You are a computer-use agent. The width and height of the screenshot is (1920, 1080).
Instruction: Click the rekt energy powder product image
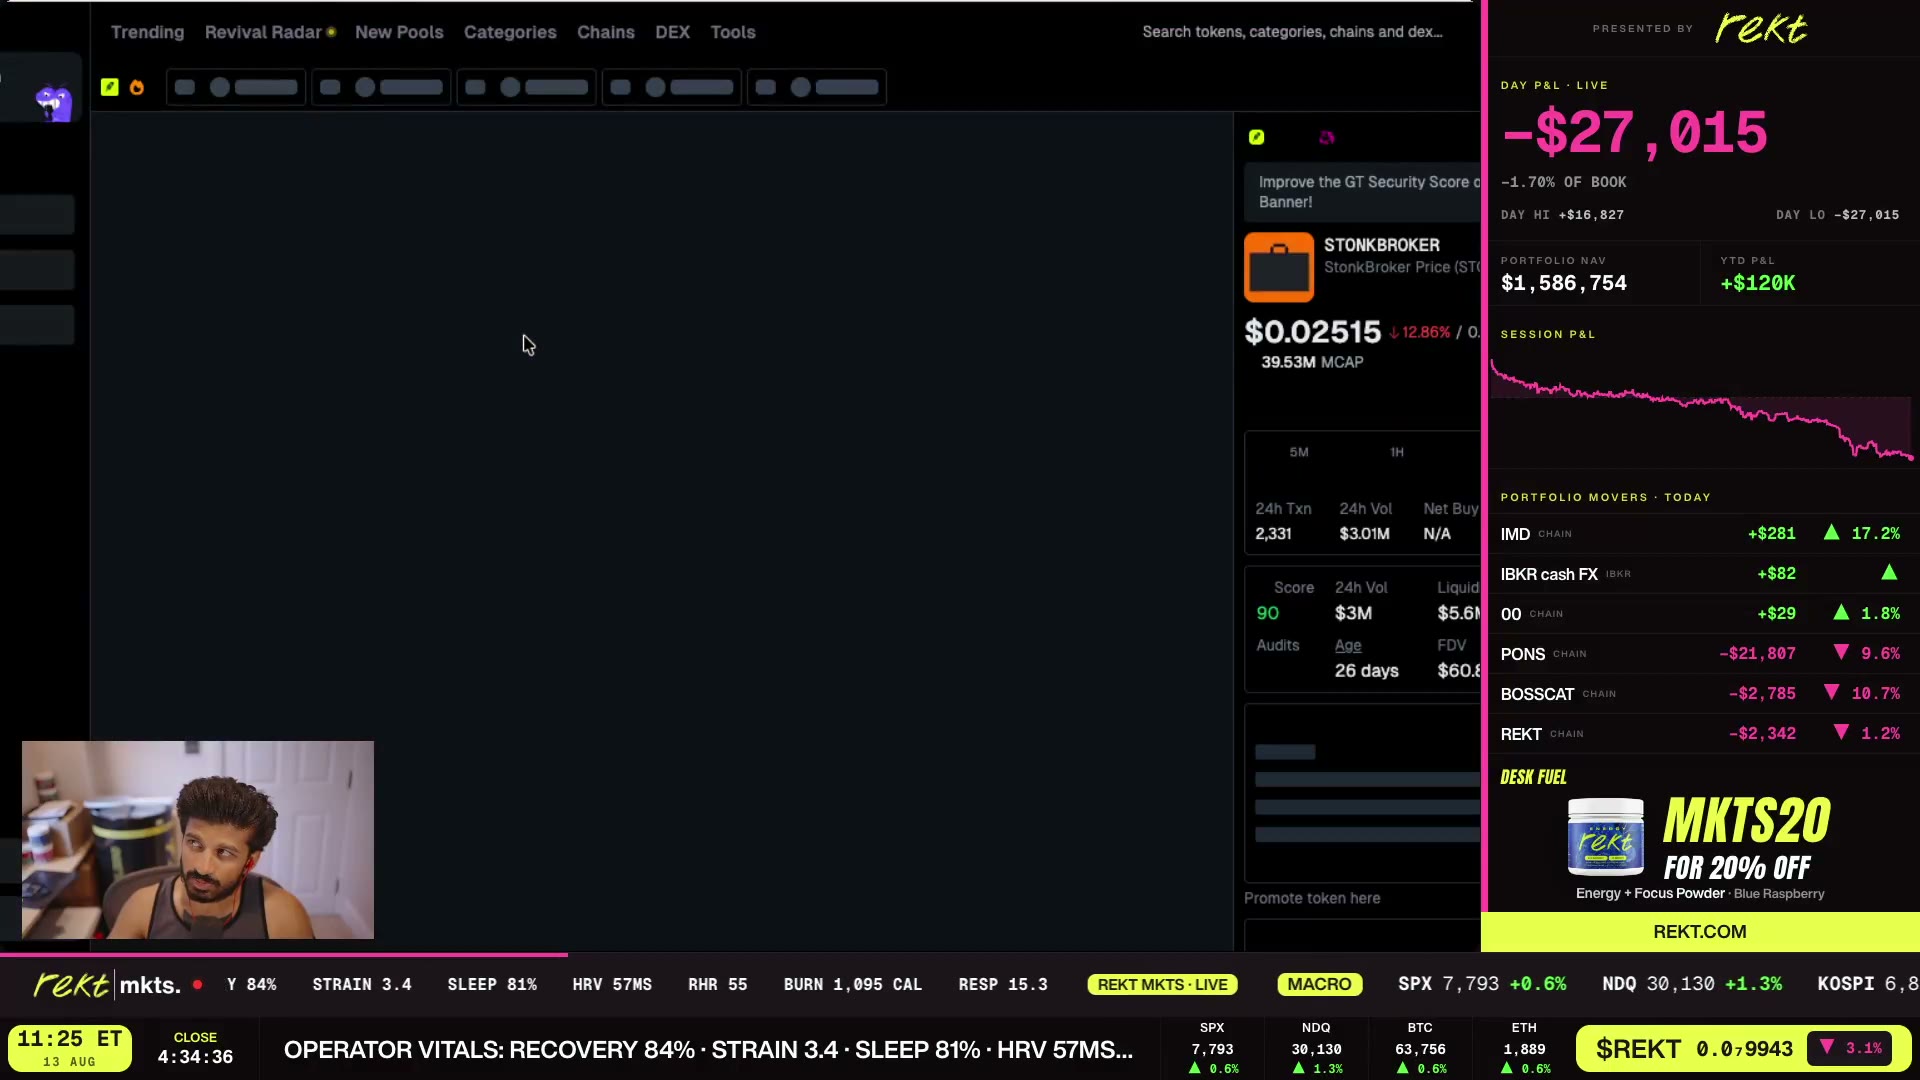coord(1605,837)
